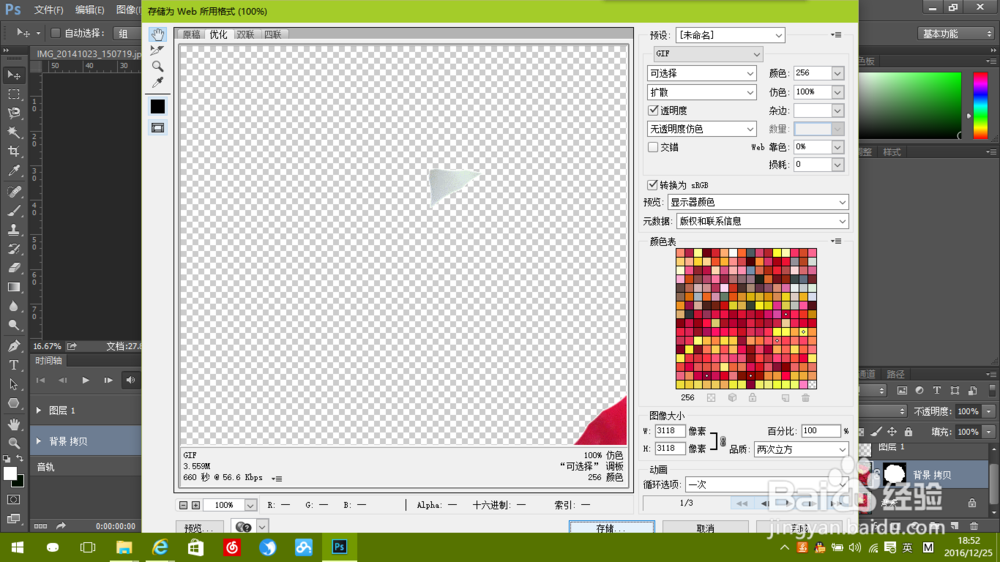Open Windows Start menu
The width and height of the screenshot is (1000, 562).
(x=17, y=547)
